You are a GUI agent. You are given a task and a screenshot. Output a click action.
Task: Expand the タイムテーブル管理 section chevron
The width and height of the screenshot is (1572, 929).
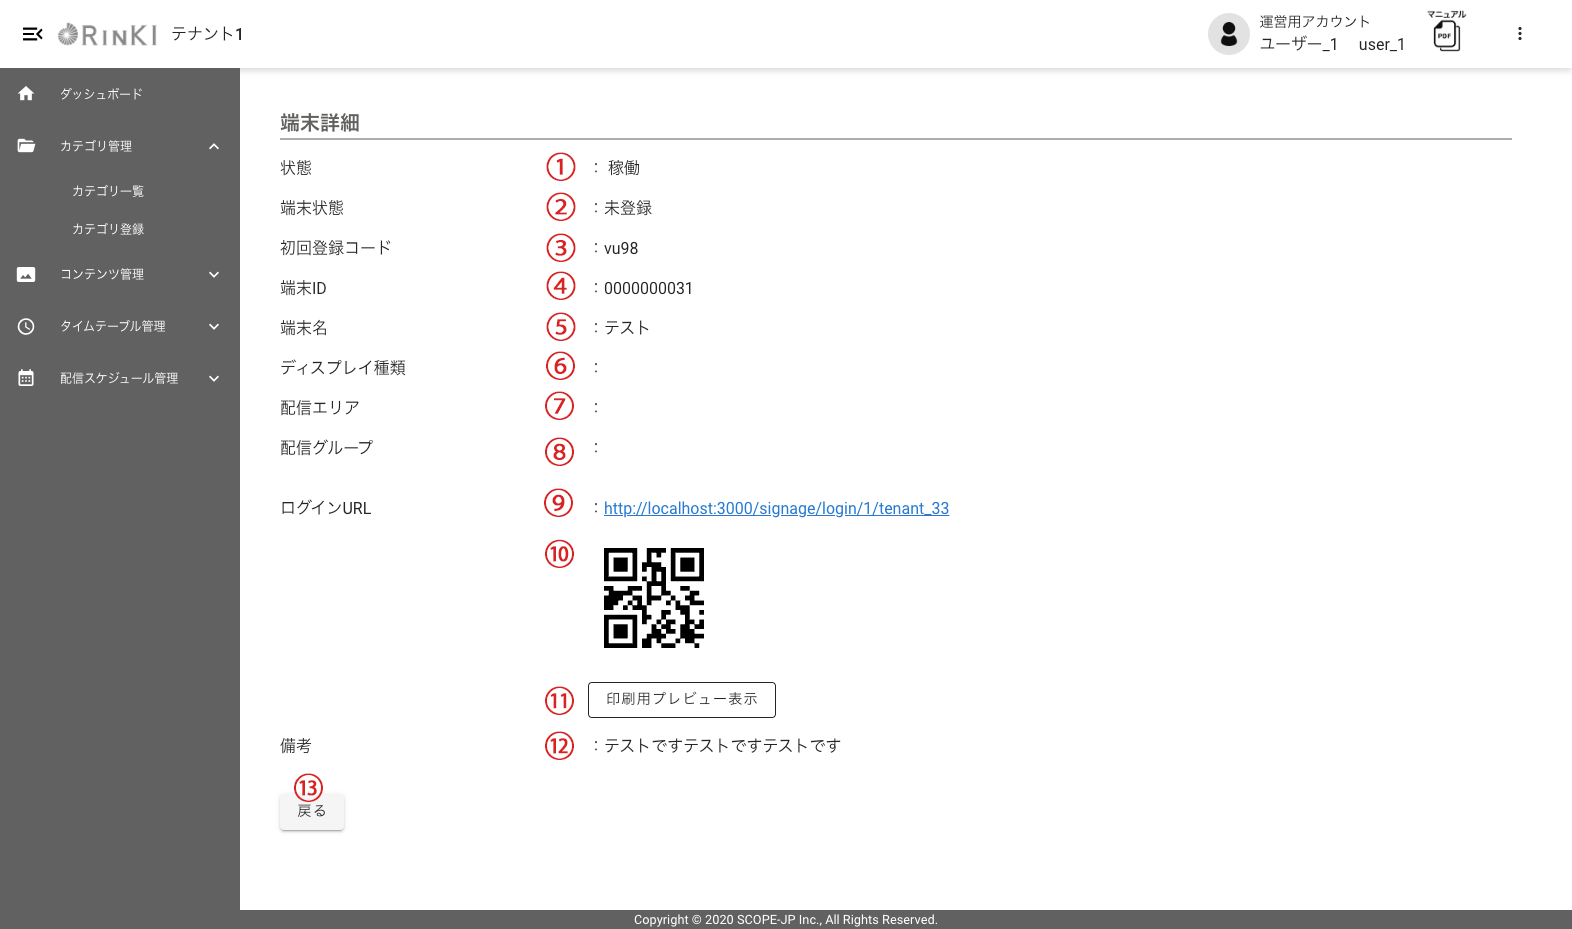point(214,326)
